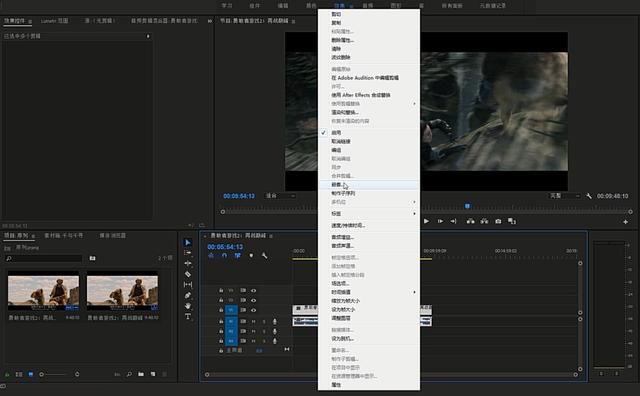Open the Program Monitor panel menu
The image size is (640, 396).
click(293, 21)
